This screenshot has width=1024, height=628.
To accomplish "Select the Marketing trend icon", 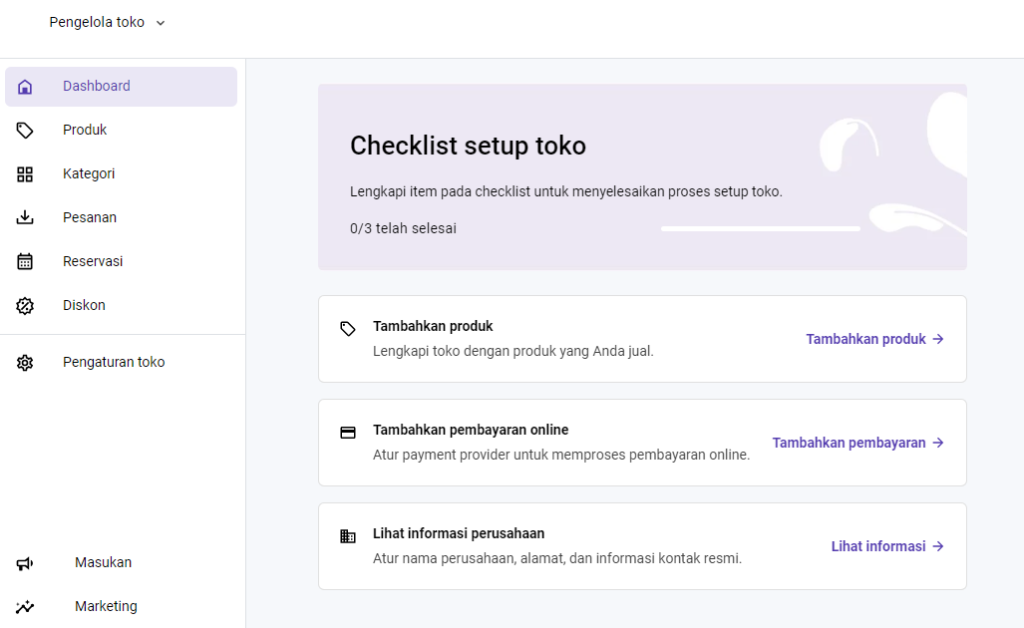I will [x=24, y=606].
